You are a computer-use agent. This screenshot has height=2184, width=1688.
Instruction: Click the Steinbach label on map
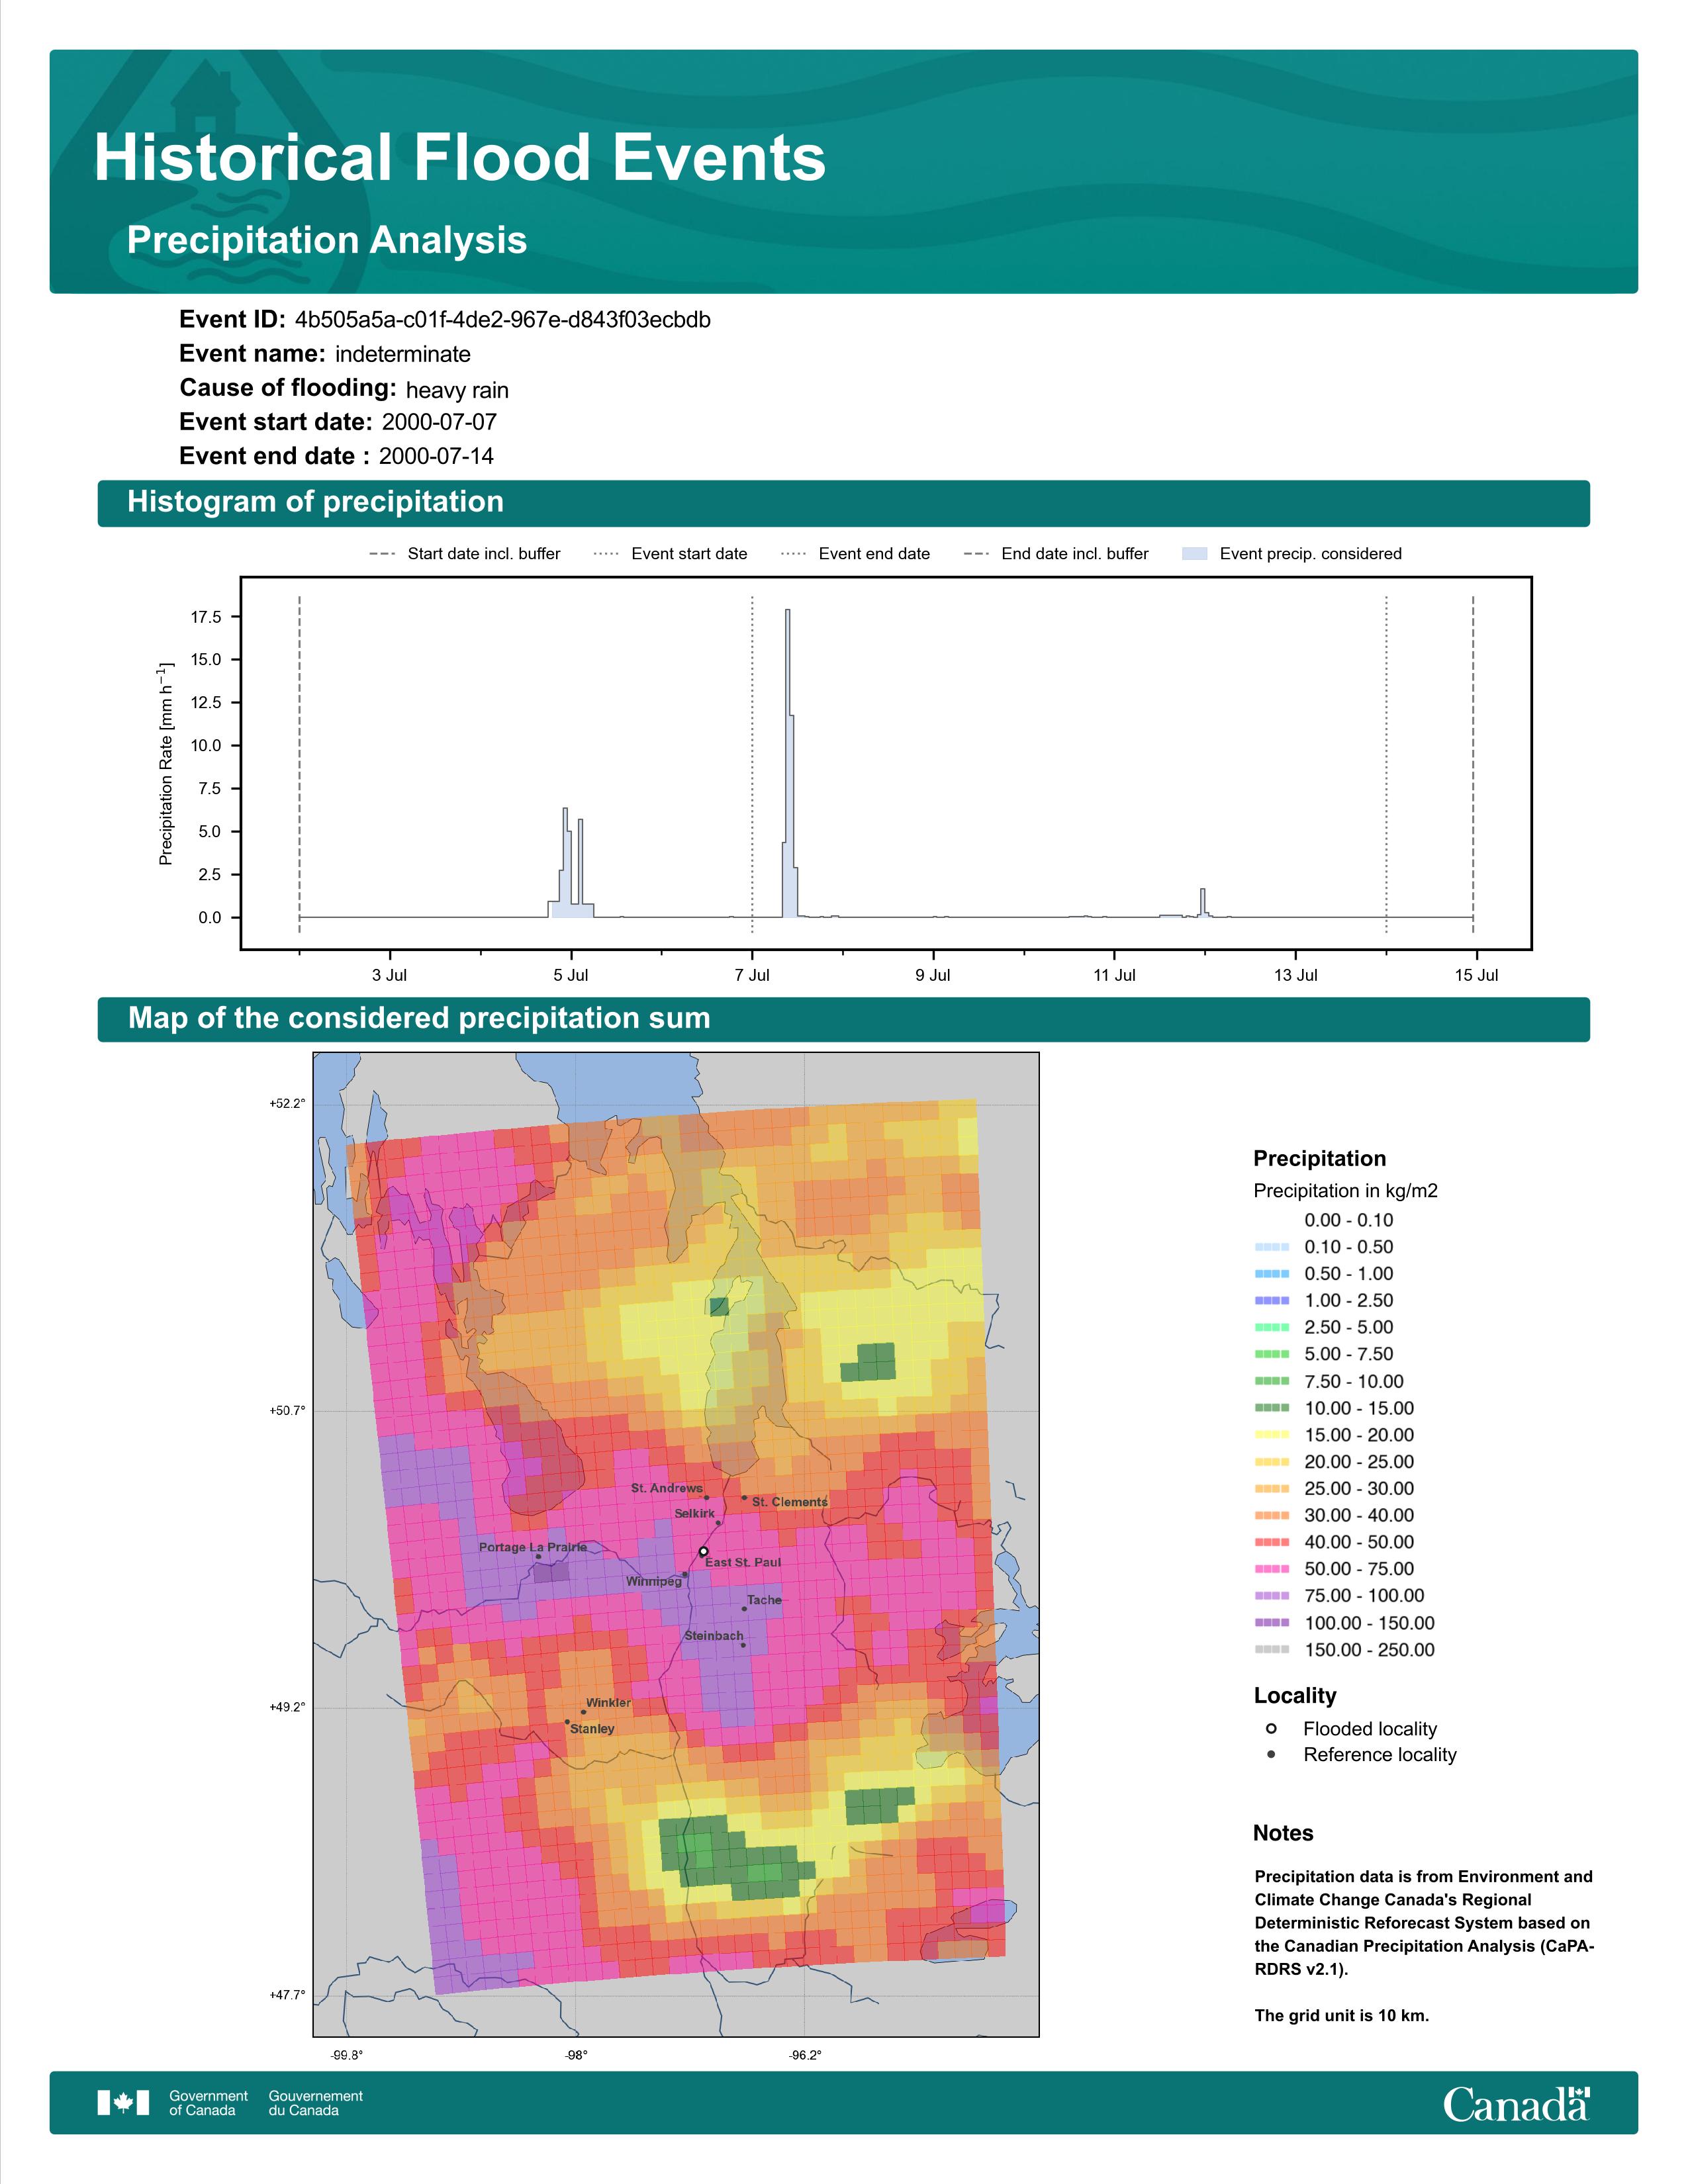(x=714, y=1636)
